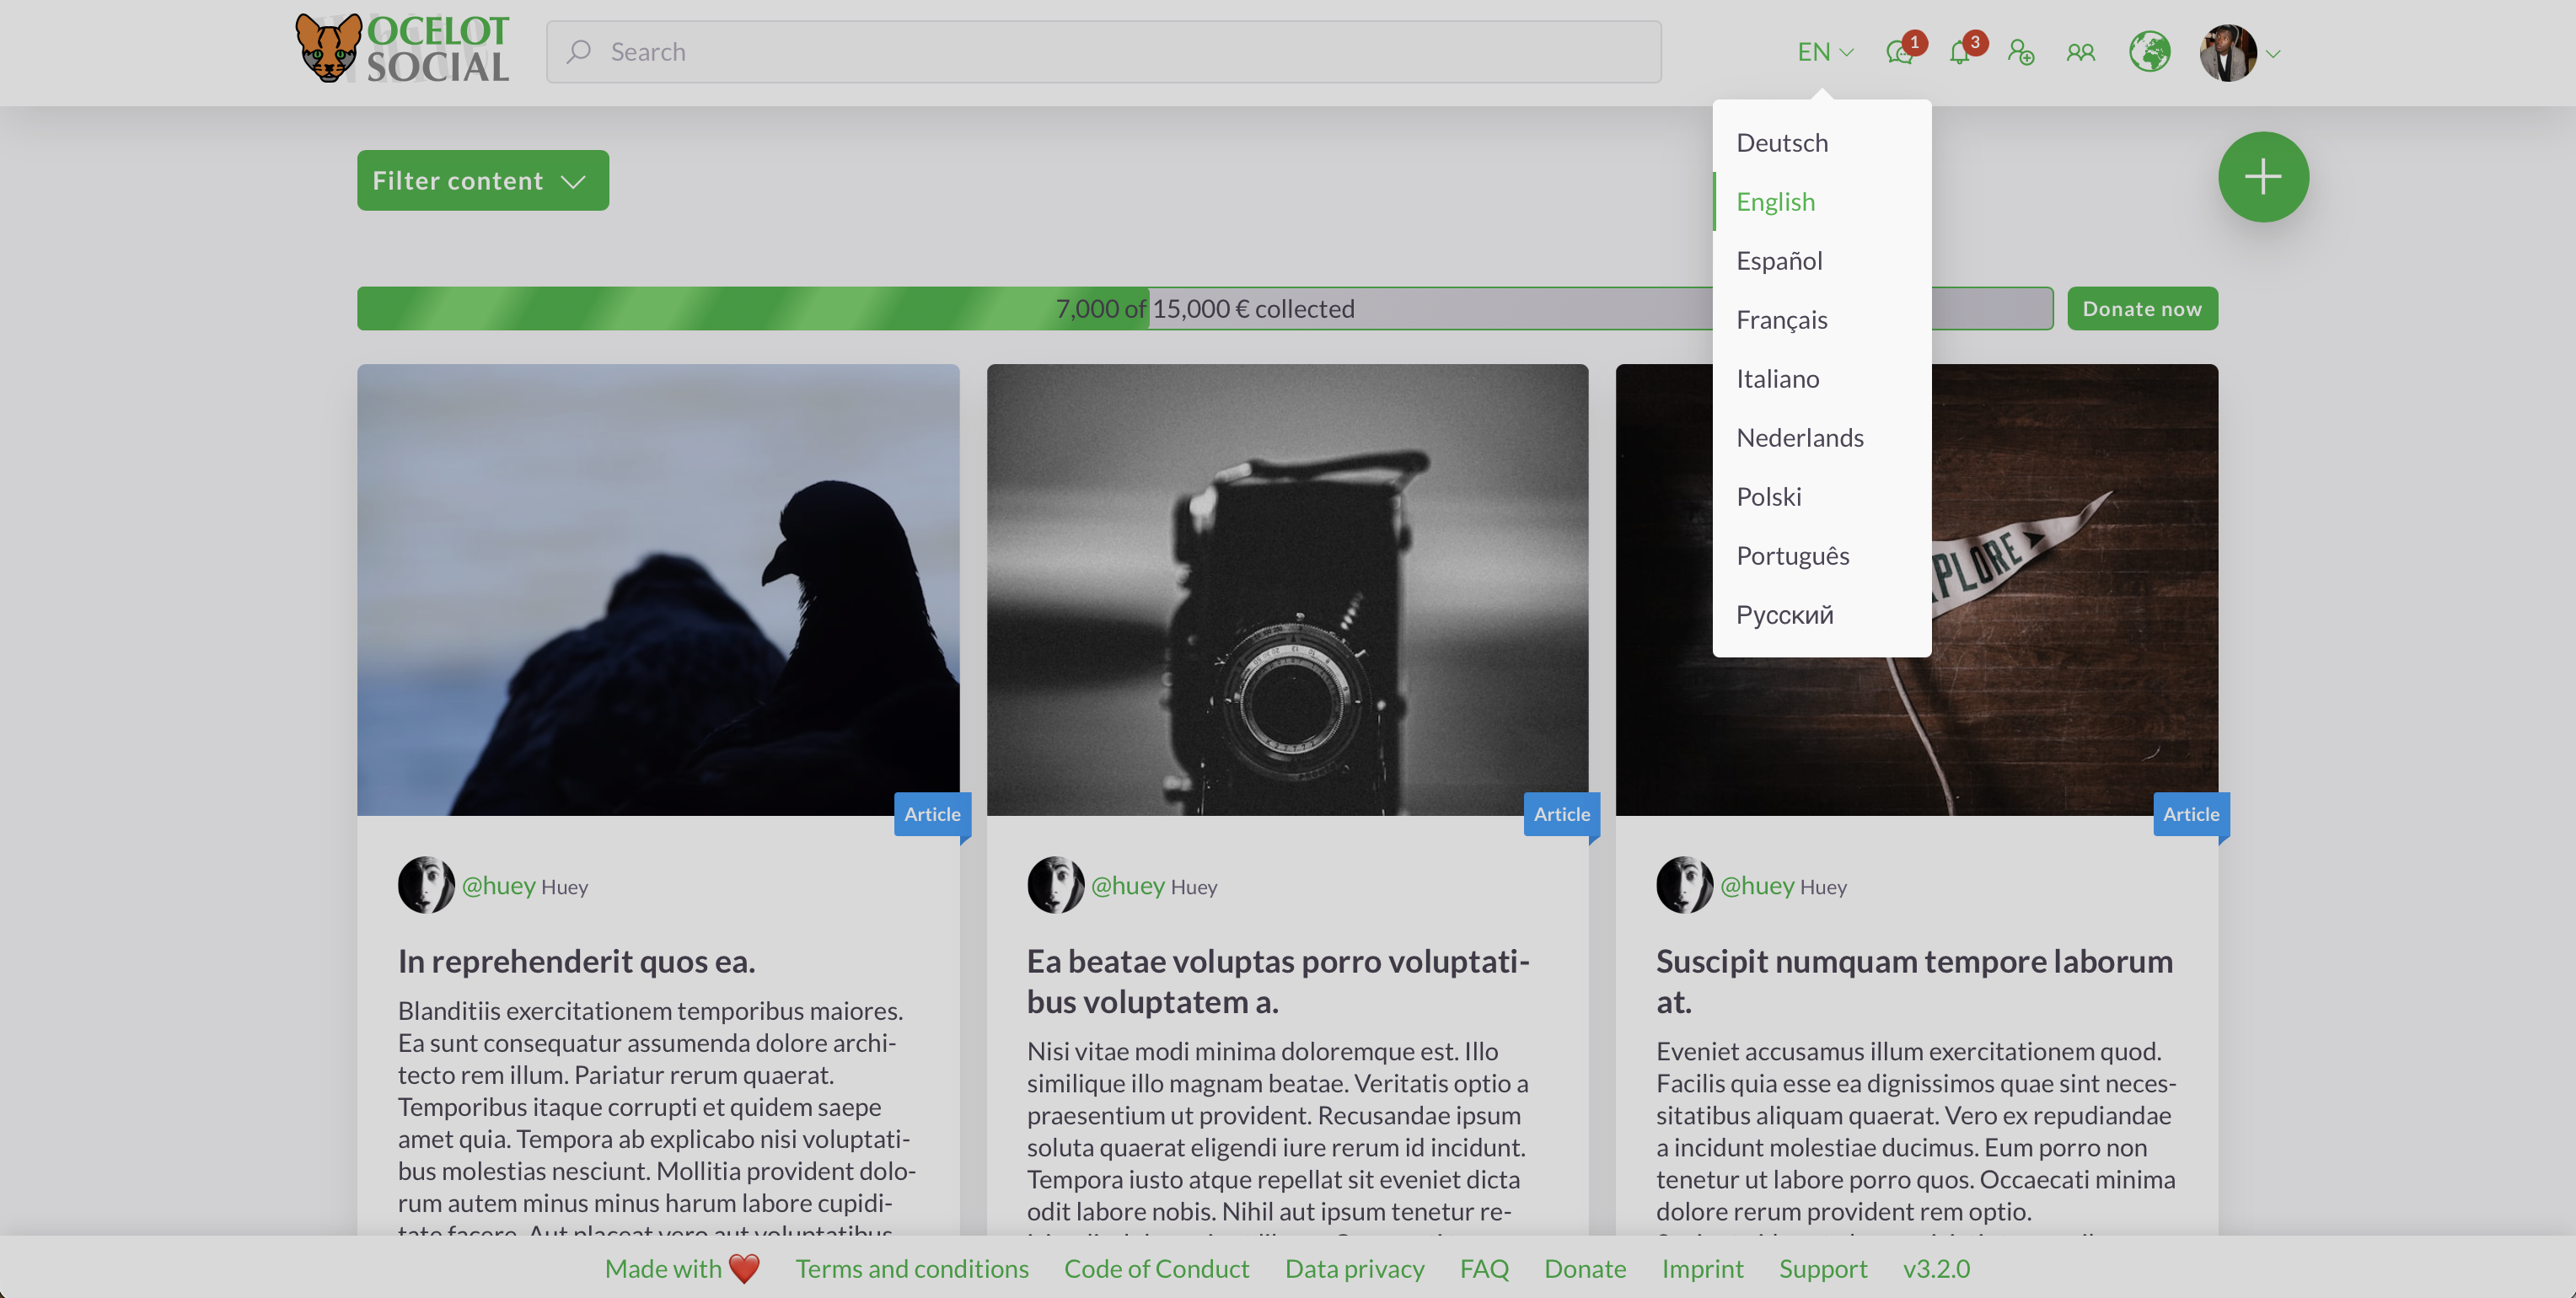Viewport: 2576px width, 1298px height.
Task: Select Русский language option
Action: click(1784, 615)
